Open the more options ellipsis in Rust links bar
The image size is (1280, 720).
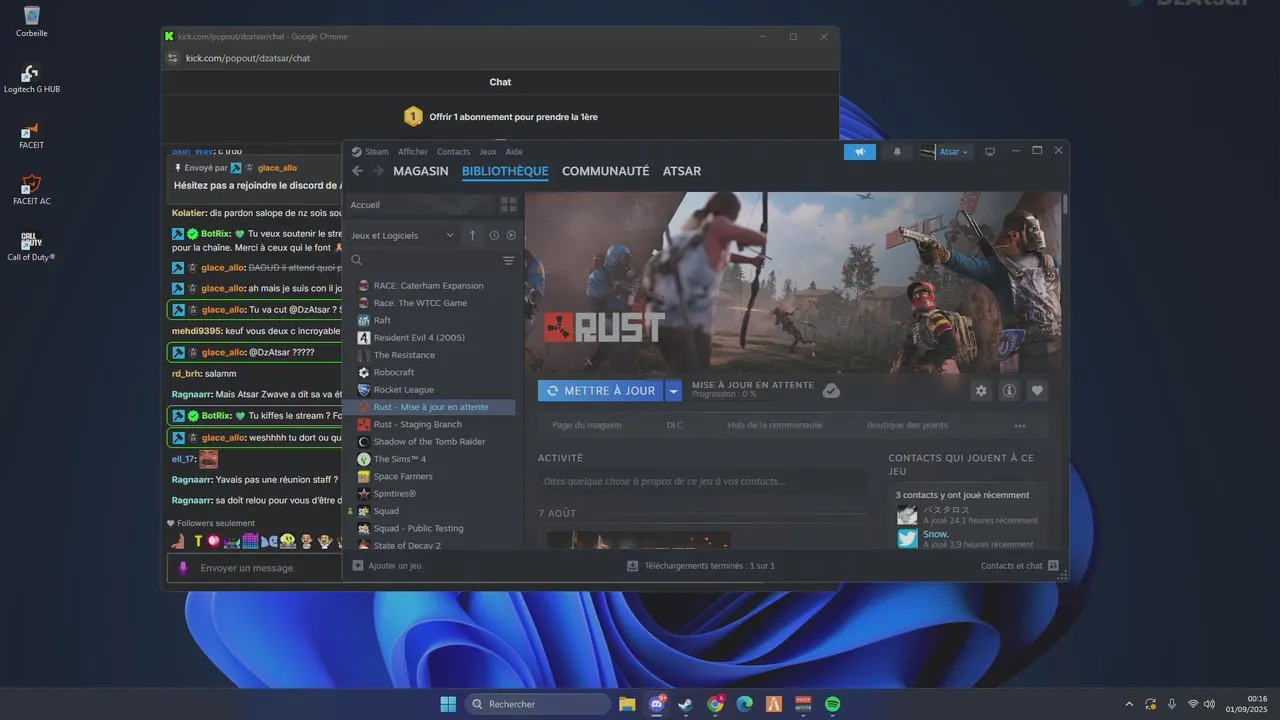[1020, 425]
